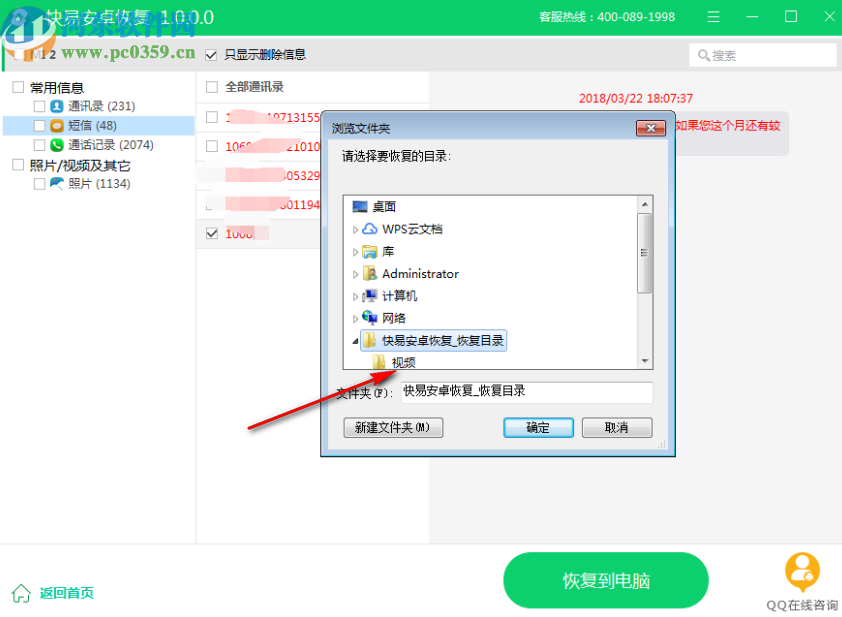Select WPS云文档 in the folder tree

point(412,229)
